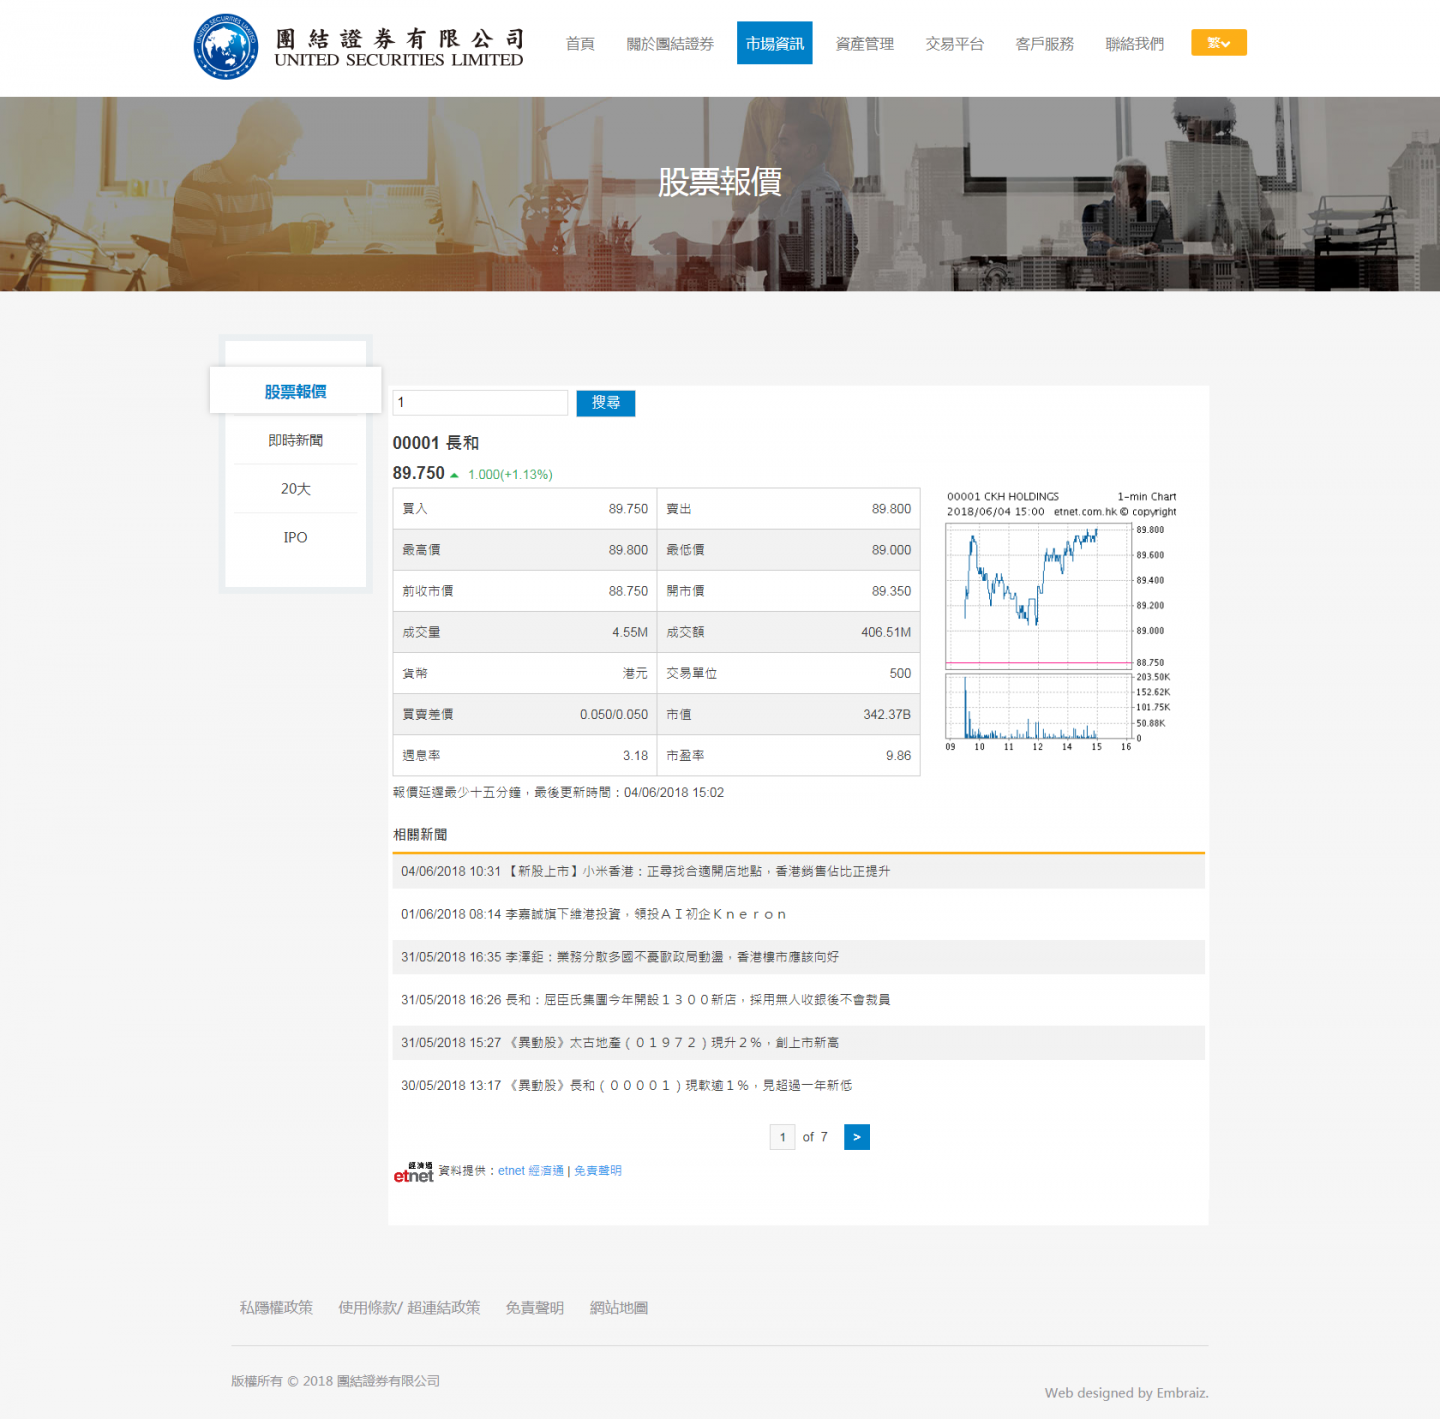
Task: Click the stock code input field
Action: (480, 403)
